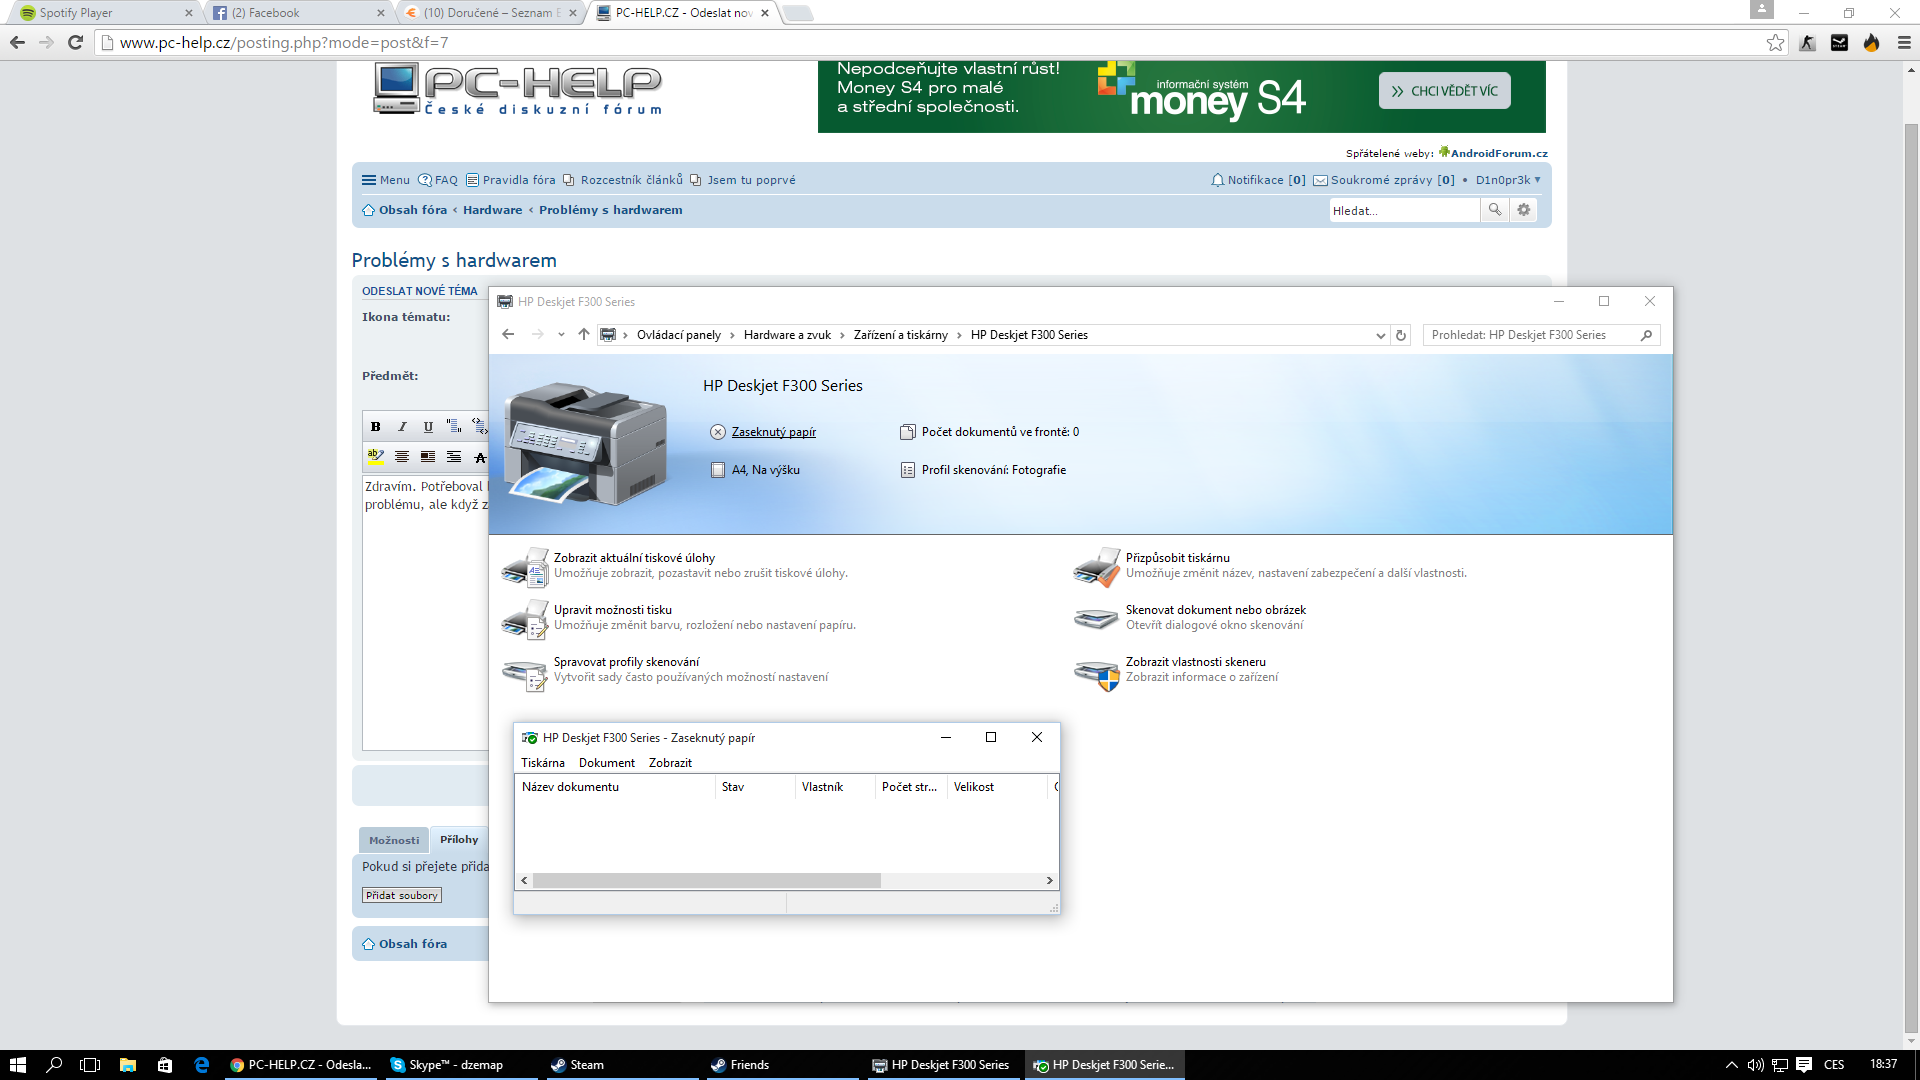Image resolution: width=1920 pixels, height=1080 pixels.
Task: Click the forum search magnifier button
Action: tap(1495, 210)
